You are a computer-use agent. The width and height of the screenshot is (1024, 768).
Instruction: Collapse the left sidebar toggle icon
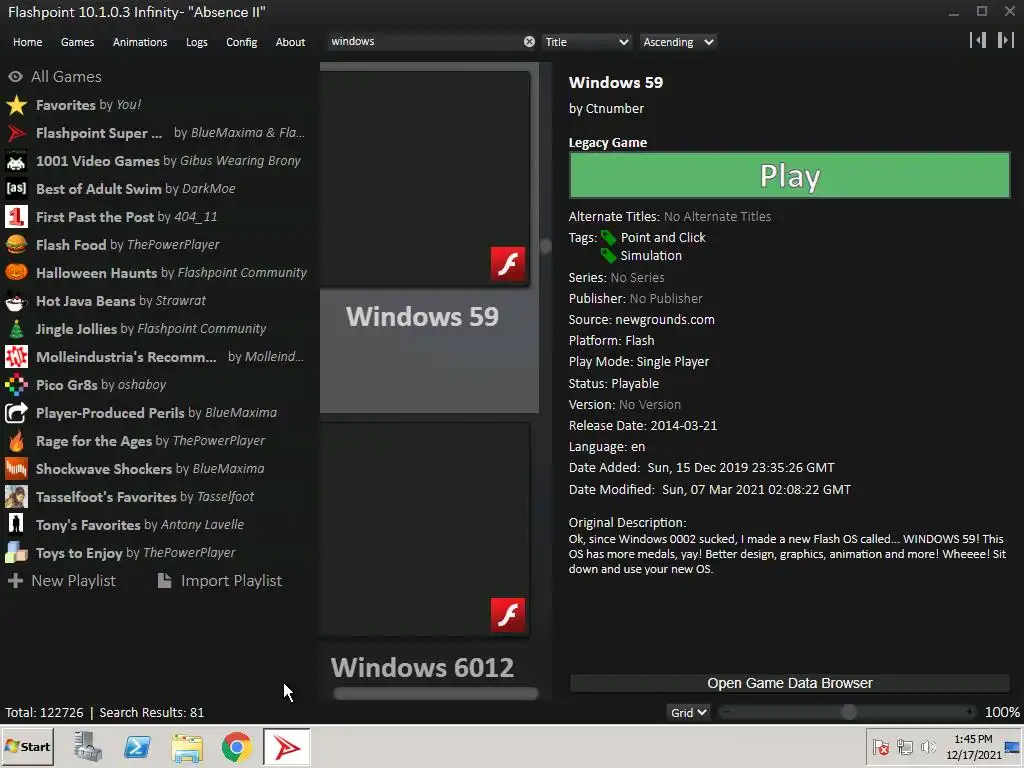(x=978, y=40)
